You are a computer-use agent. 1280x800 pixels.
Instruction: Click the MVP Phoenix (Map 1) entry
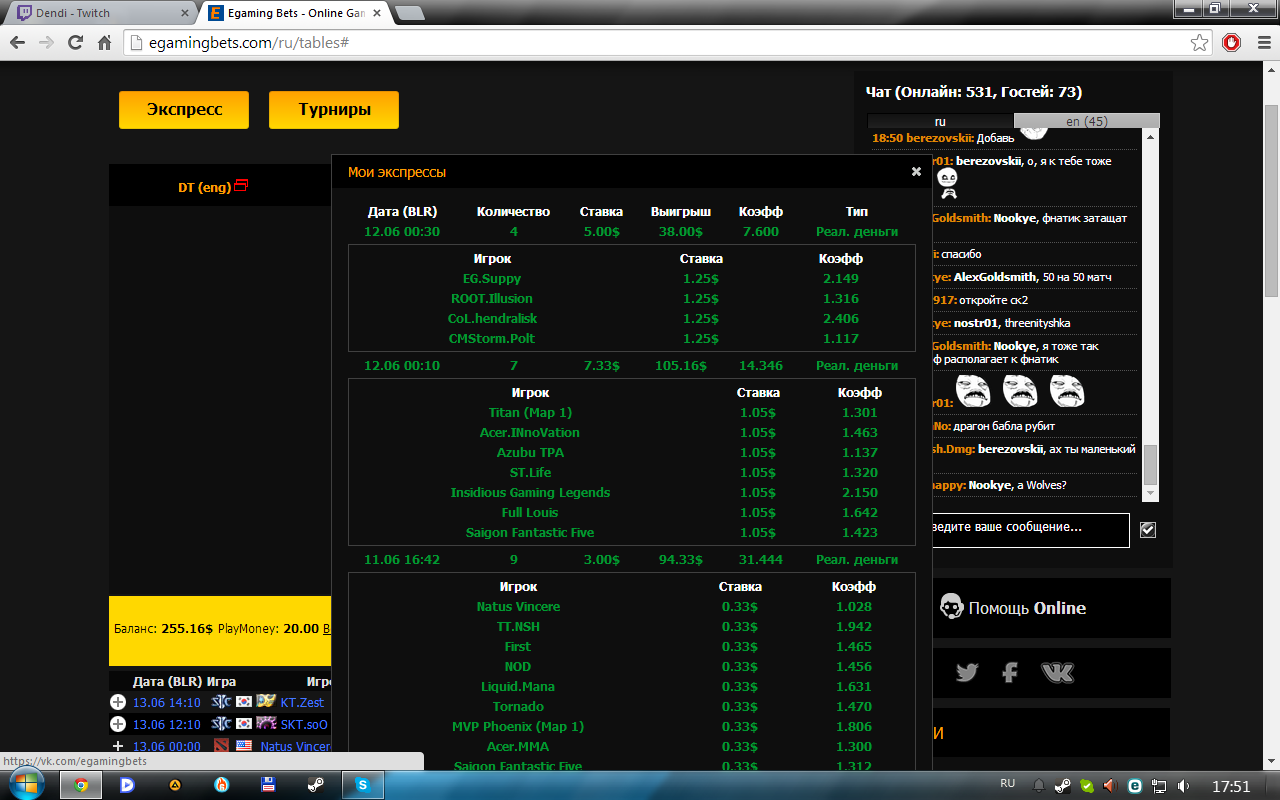[518, 727]
